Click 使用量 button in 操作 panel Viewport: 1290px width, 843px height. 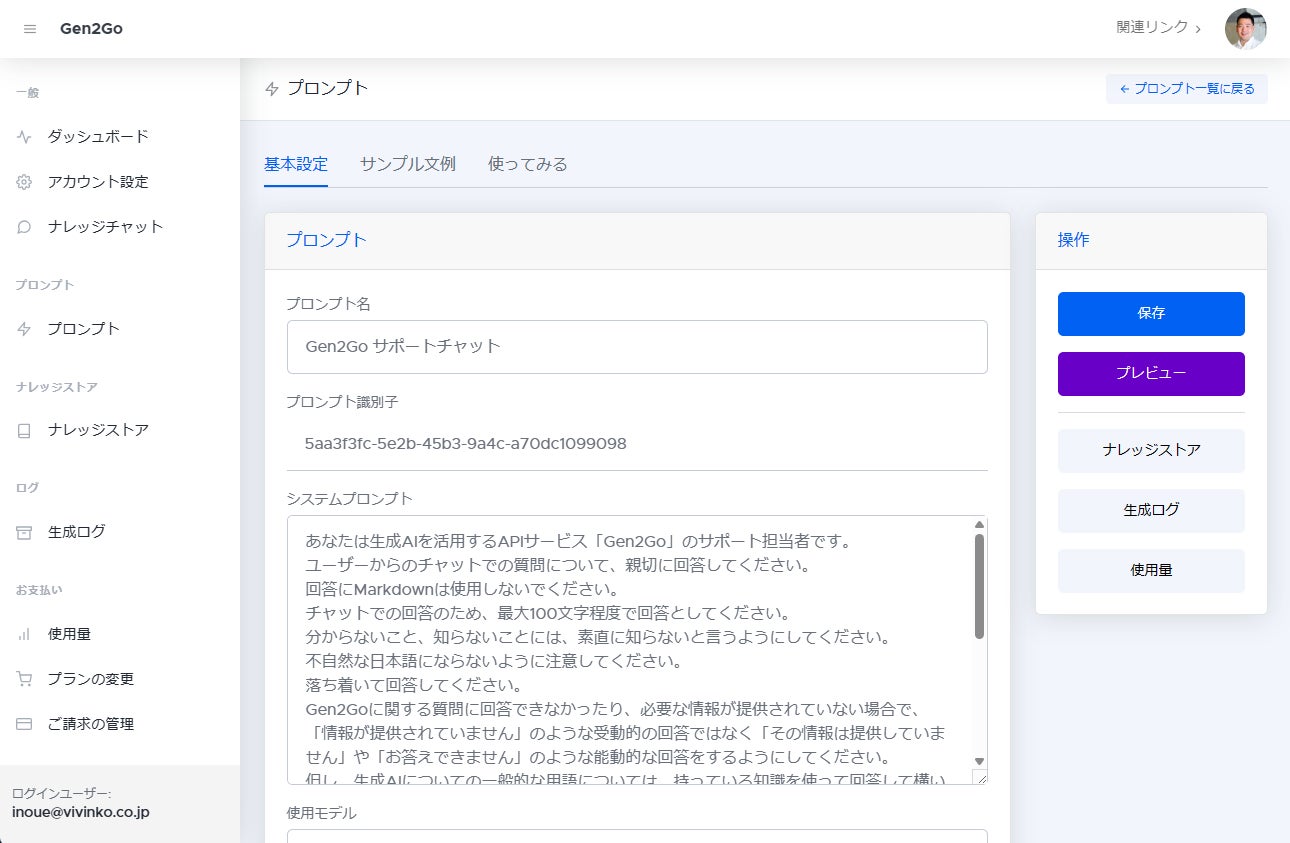pyautogui.click(x=1151, y=571)
